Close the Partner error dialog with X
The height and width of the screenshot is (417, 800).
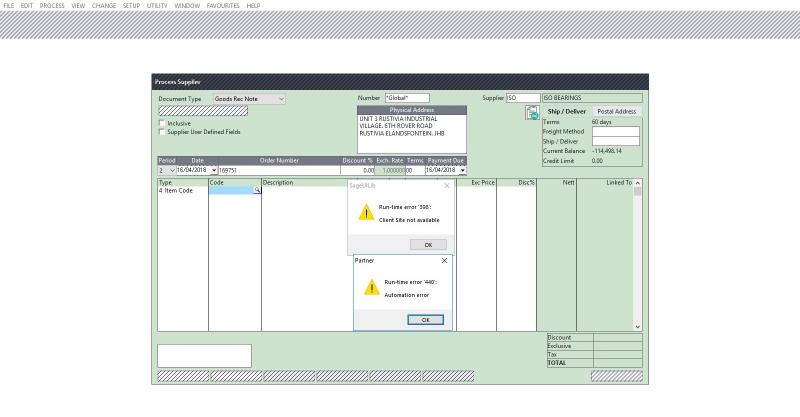pyautogui.click(x=444, y=260)
